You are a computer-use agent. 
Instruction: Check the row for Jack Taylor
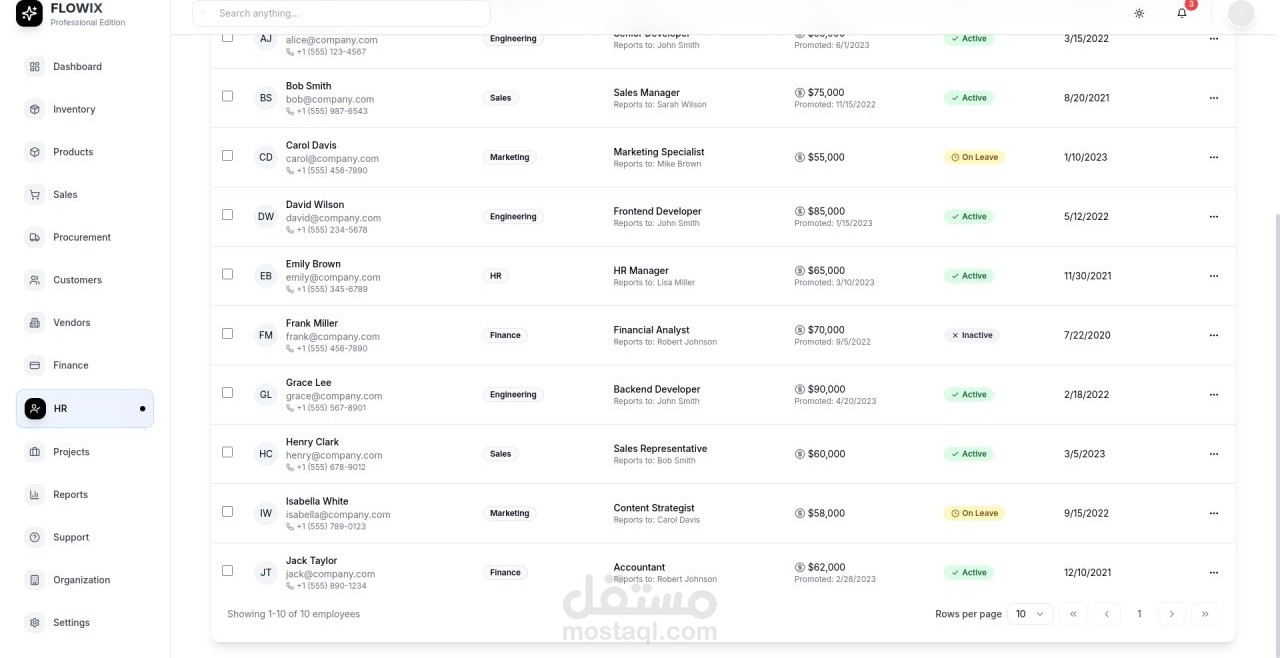click(227, 571)
